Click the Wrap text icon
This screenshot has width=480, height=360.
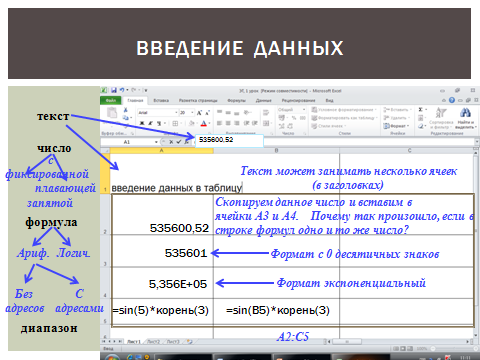click(266, 113)
